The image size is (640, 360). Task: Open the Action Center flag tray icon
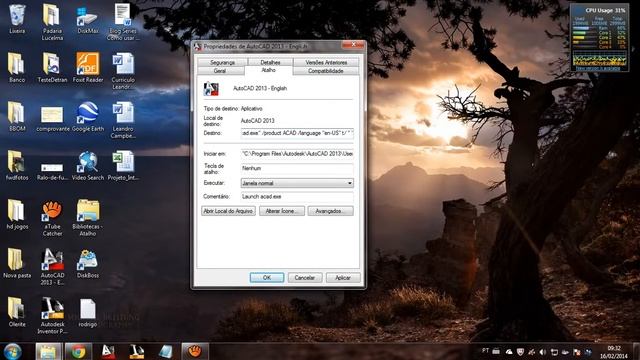tap(576, 351)
